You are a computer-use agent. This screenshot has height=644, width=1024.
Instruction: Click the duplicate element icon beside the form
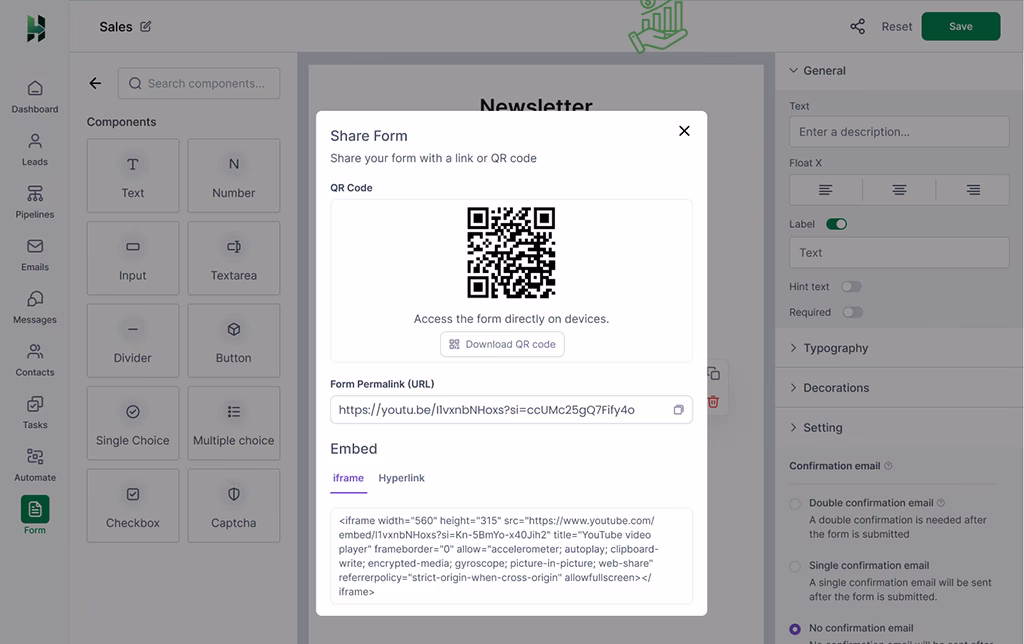click(714, 374)
